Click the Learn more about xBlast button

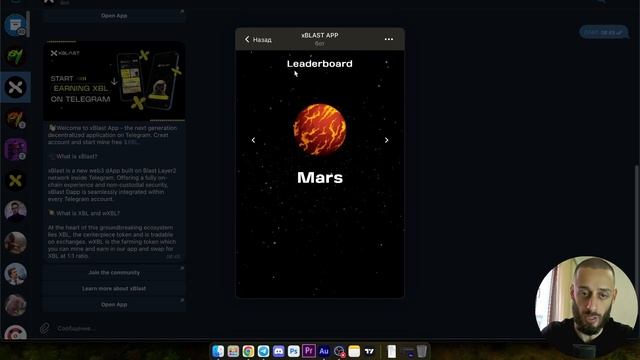(x=114, y=289)
